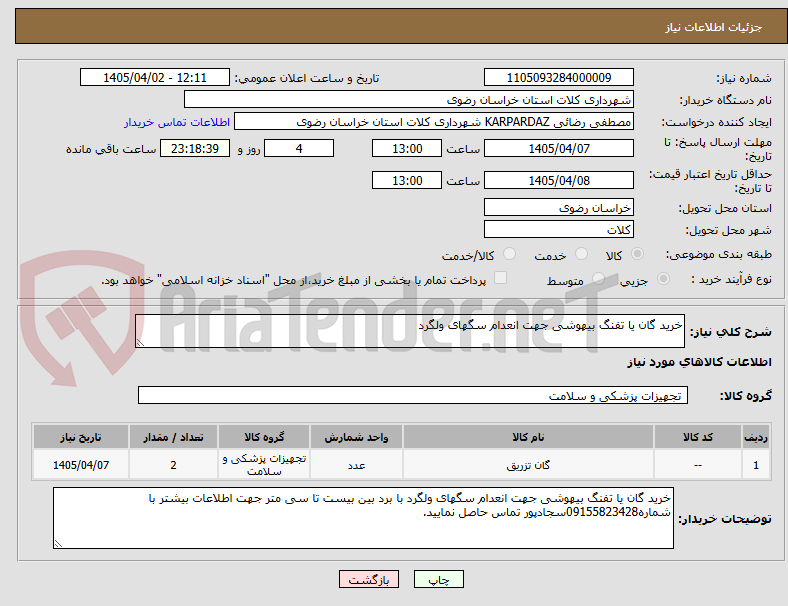Click the بازگشت (back) button
Screen dimensions: 788x606
[368, 579]
